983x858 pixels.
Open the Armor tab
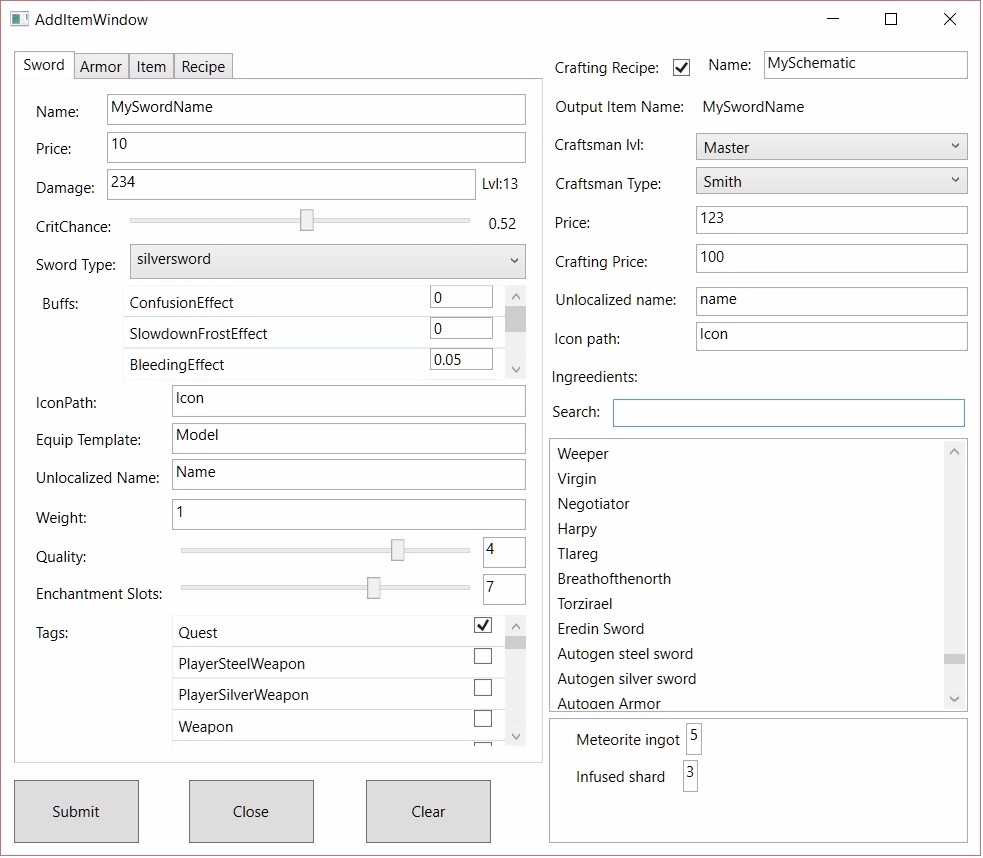point(101,66)
